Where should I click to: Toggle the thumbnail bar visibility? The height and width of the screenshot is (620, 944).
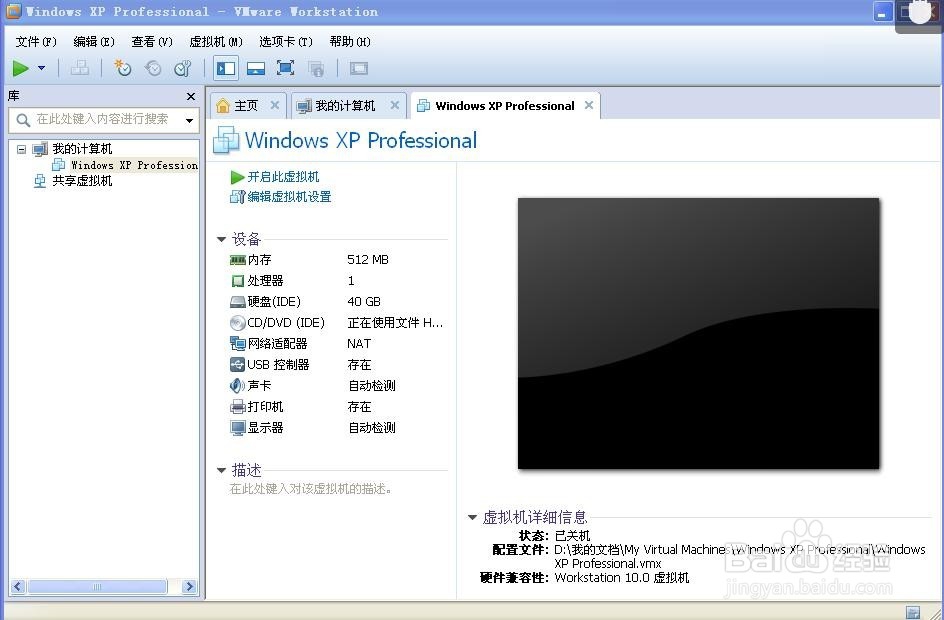click(256, 68)
